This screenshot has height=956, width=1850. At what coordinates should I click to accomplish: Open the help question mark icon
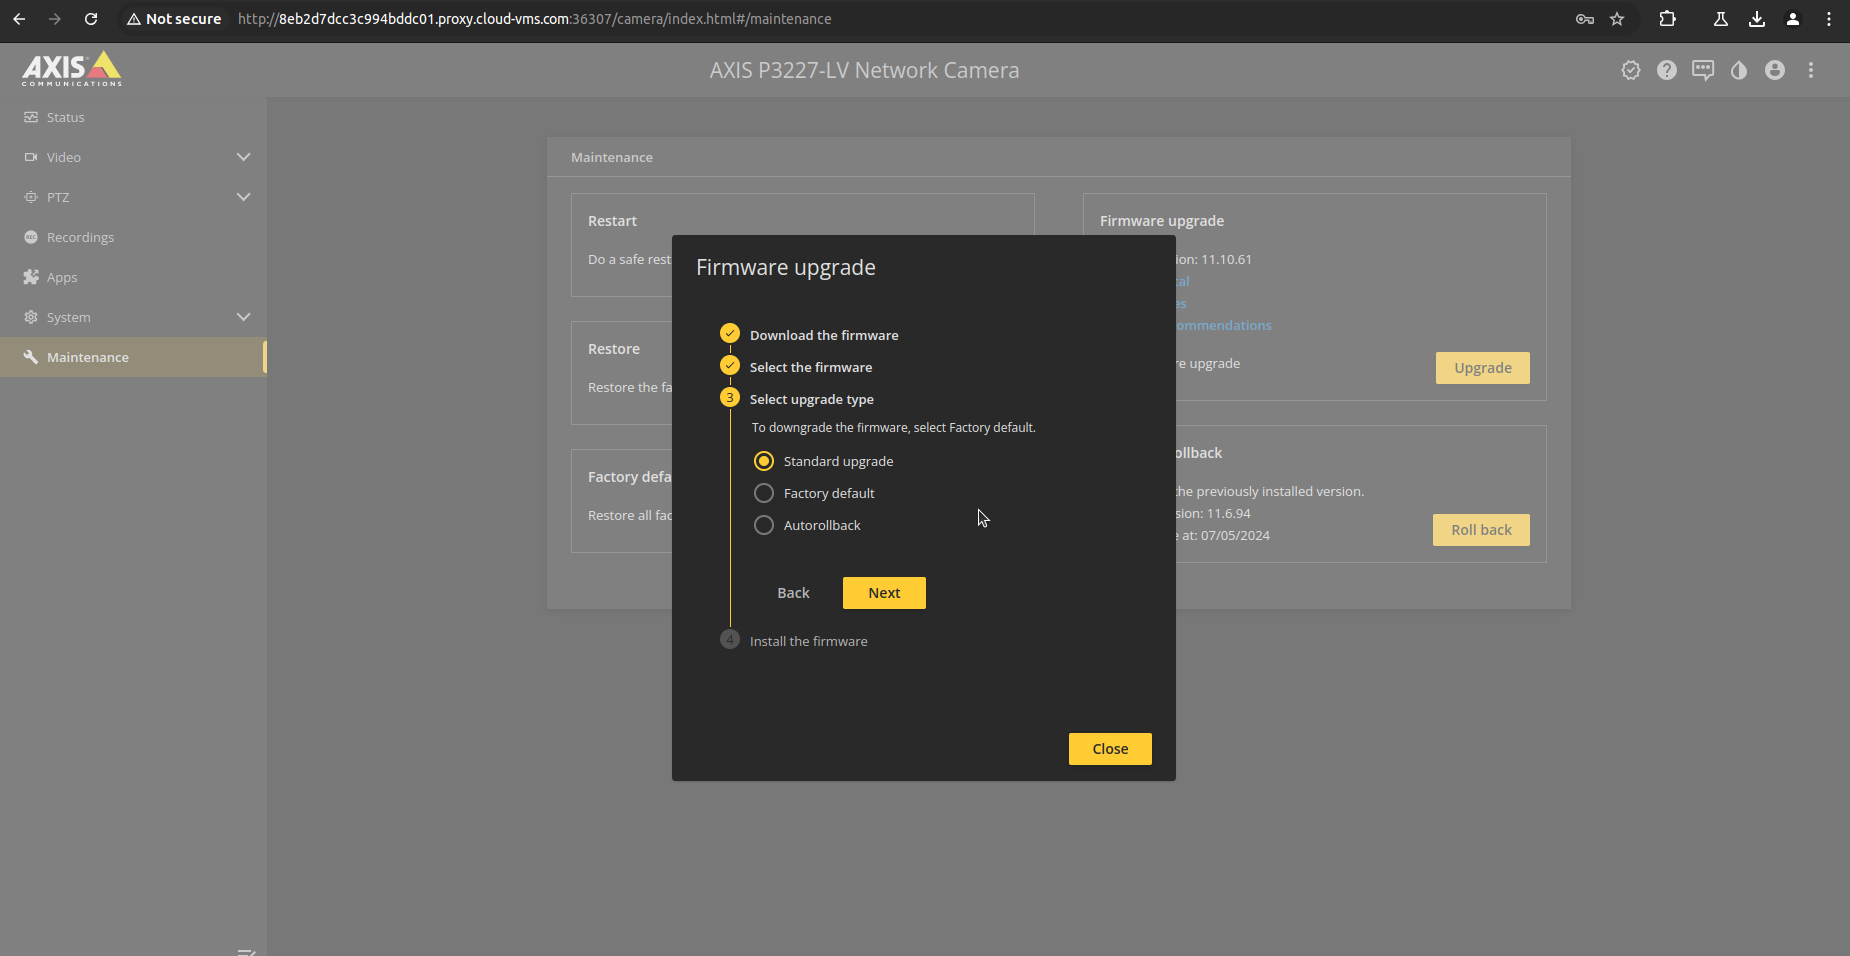1667,70
